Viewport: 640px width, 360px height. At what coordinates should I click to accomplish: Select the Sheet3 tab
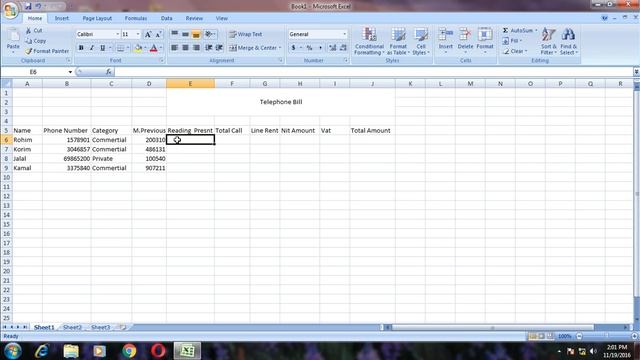pos(100,327)
